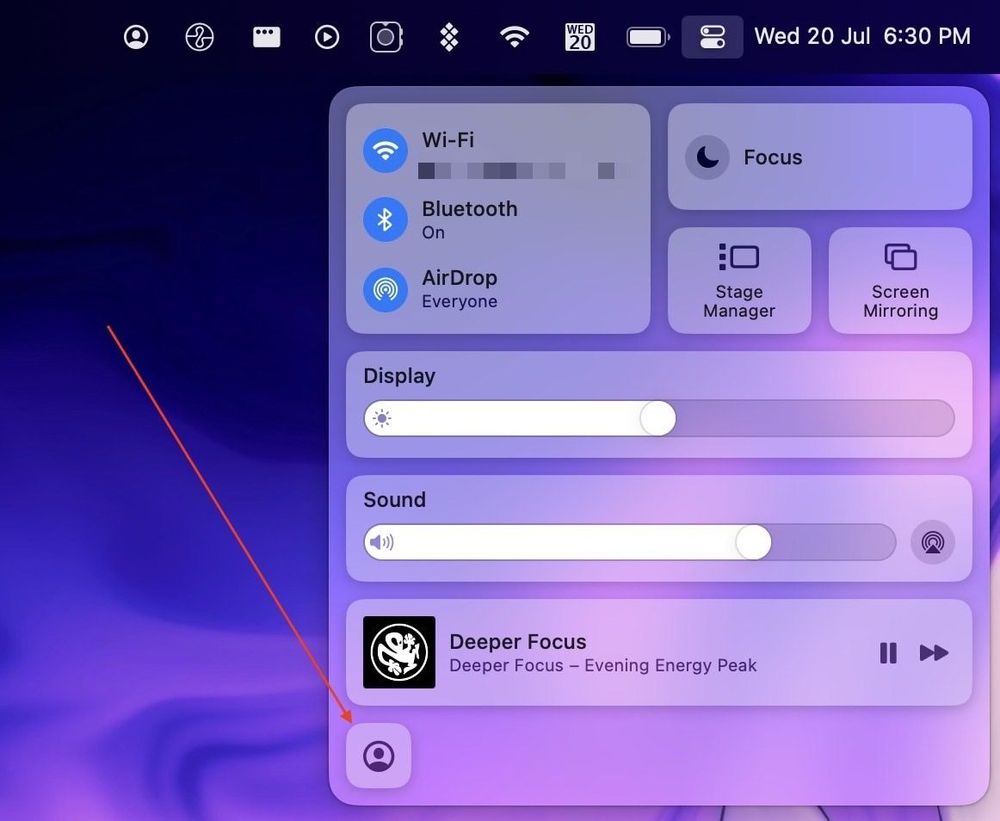Click the Bluetooth icon in Control Center
Image resolution: width=1000 pixels, height=821 pixels.
[x=384, y=220]
